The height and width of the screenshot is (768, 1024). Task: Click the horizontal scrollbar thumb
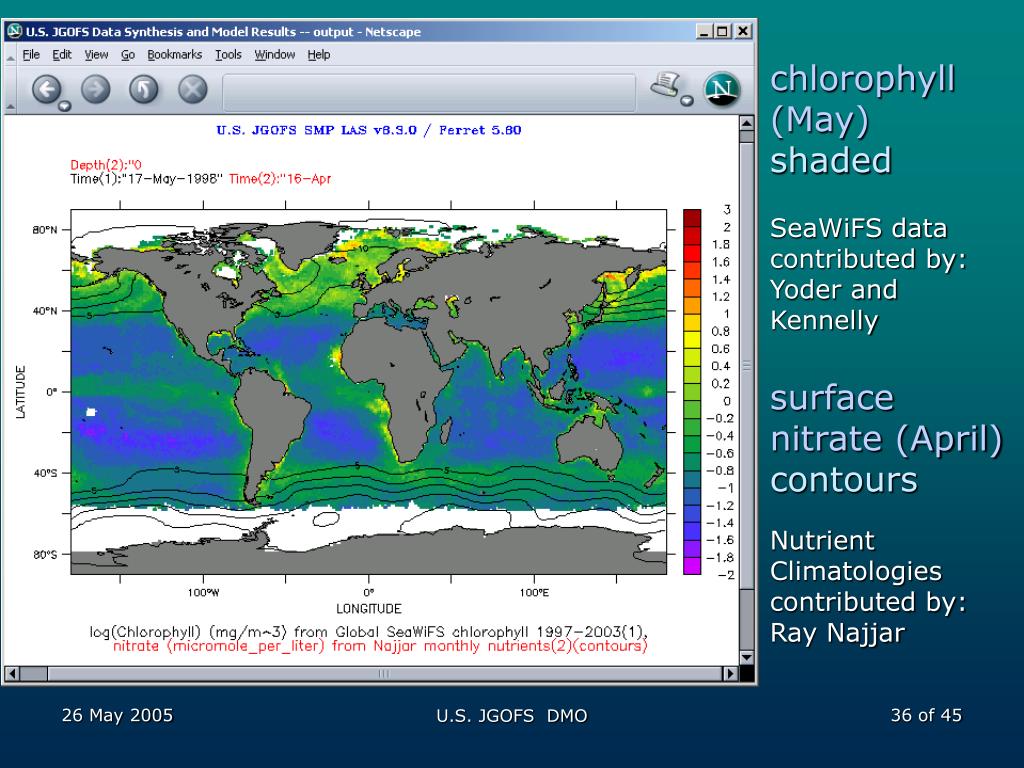[384, 673]
